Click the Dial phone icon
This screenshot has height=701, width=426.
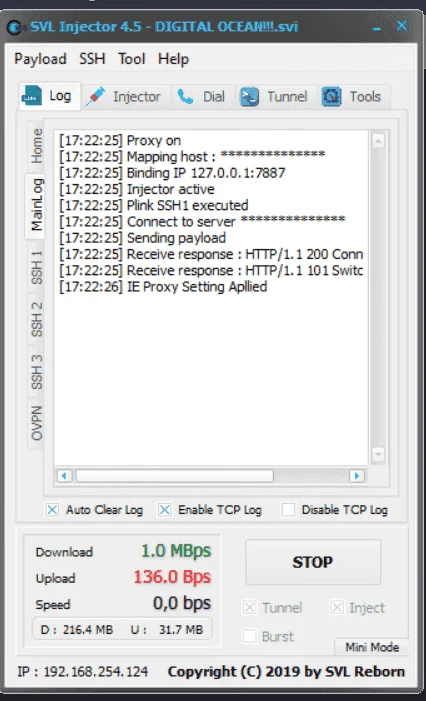click(185, 96)
